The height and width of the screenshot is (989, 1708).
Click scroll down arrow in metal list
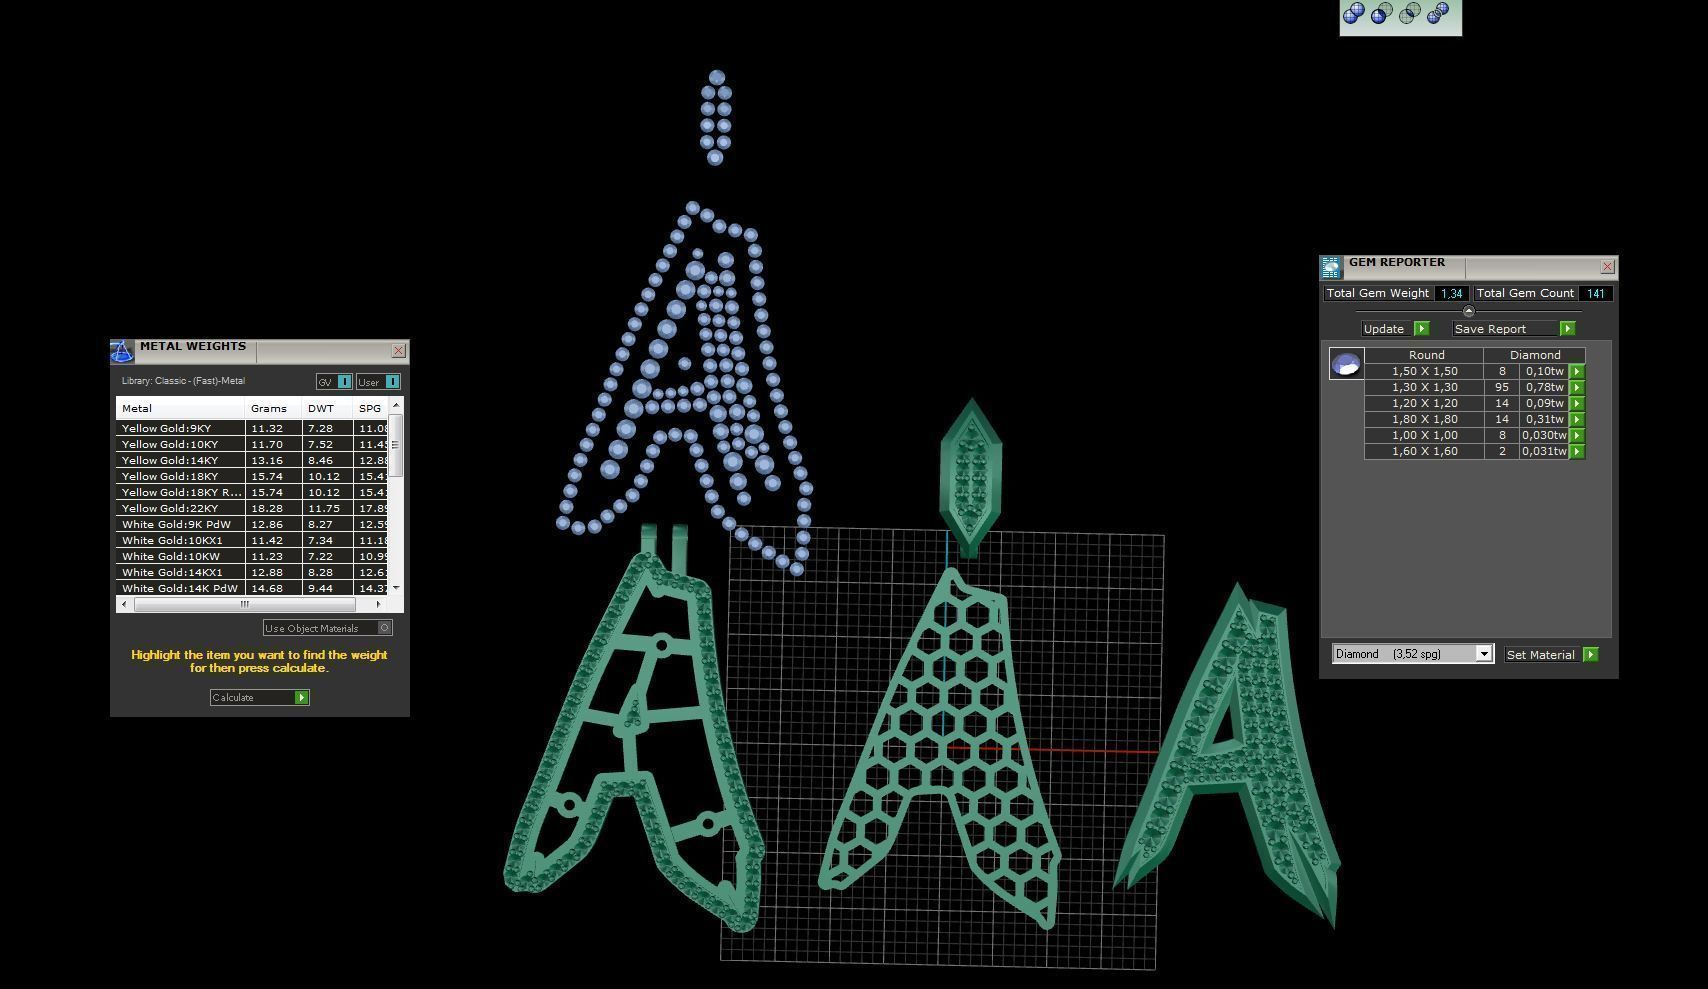click(396, 588)
